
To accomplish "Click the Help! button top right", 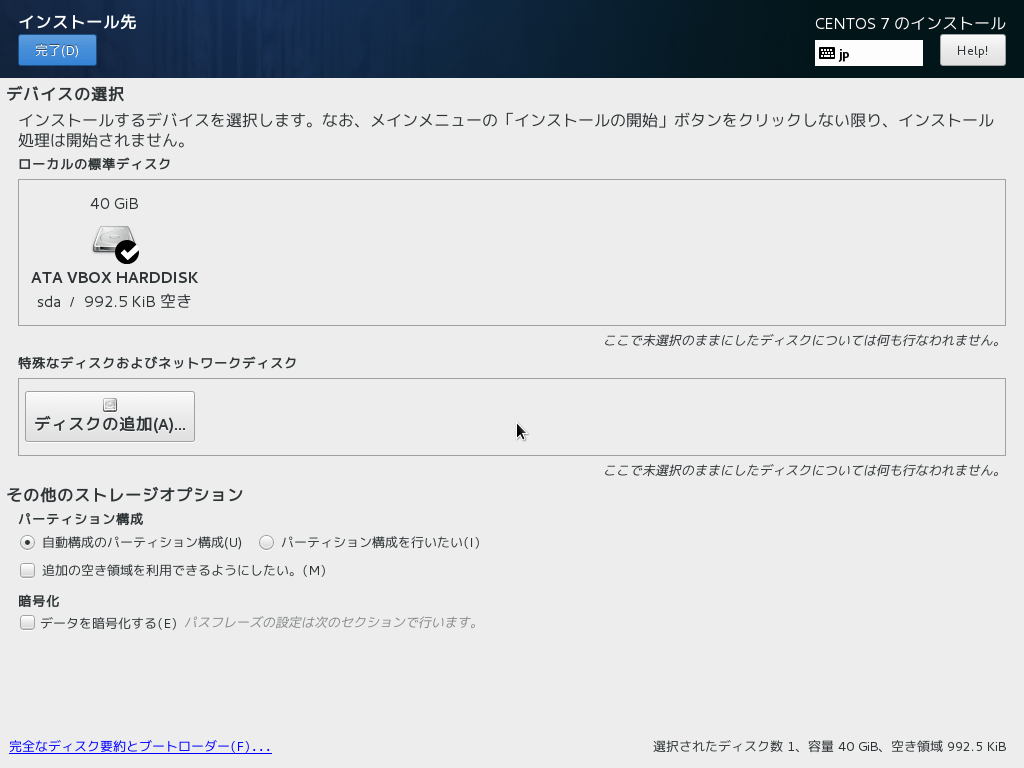I will [x=971, y=50].
